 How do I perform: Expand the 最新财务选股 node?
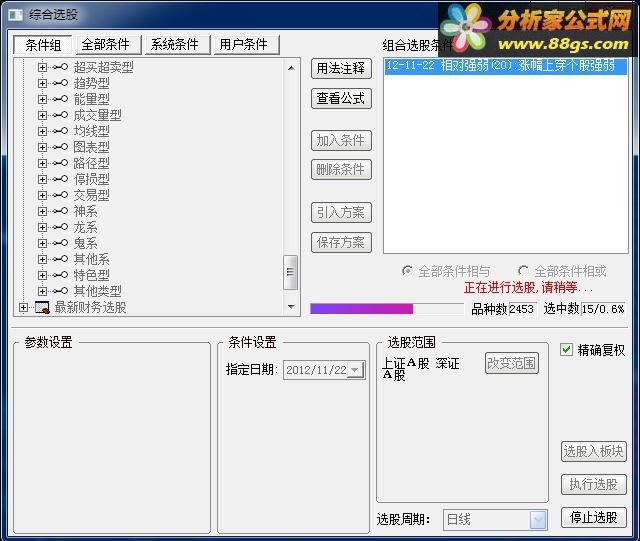[23, 307]
